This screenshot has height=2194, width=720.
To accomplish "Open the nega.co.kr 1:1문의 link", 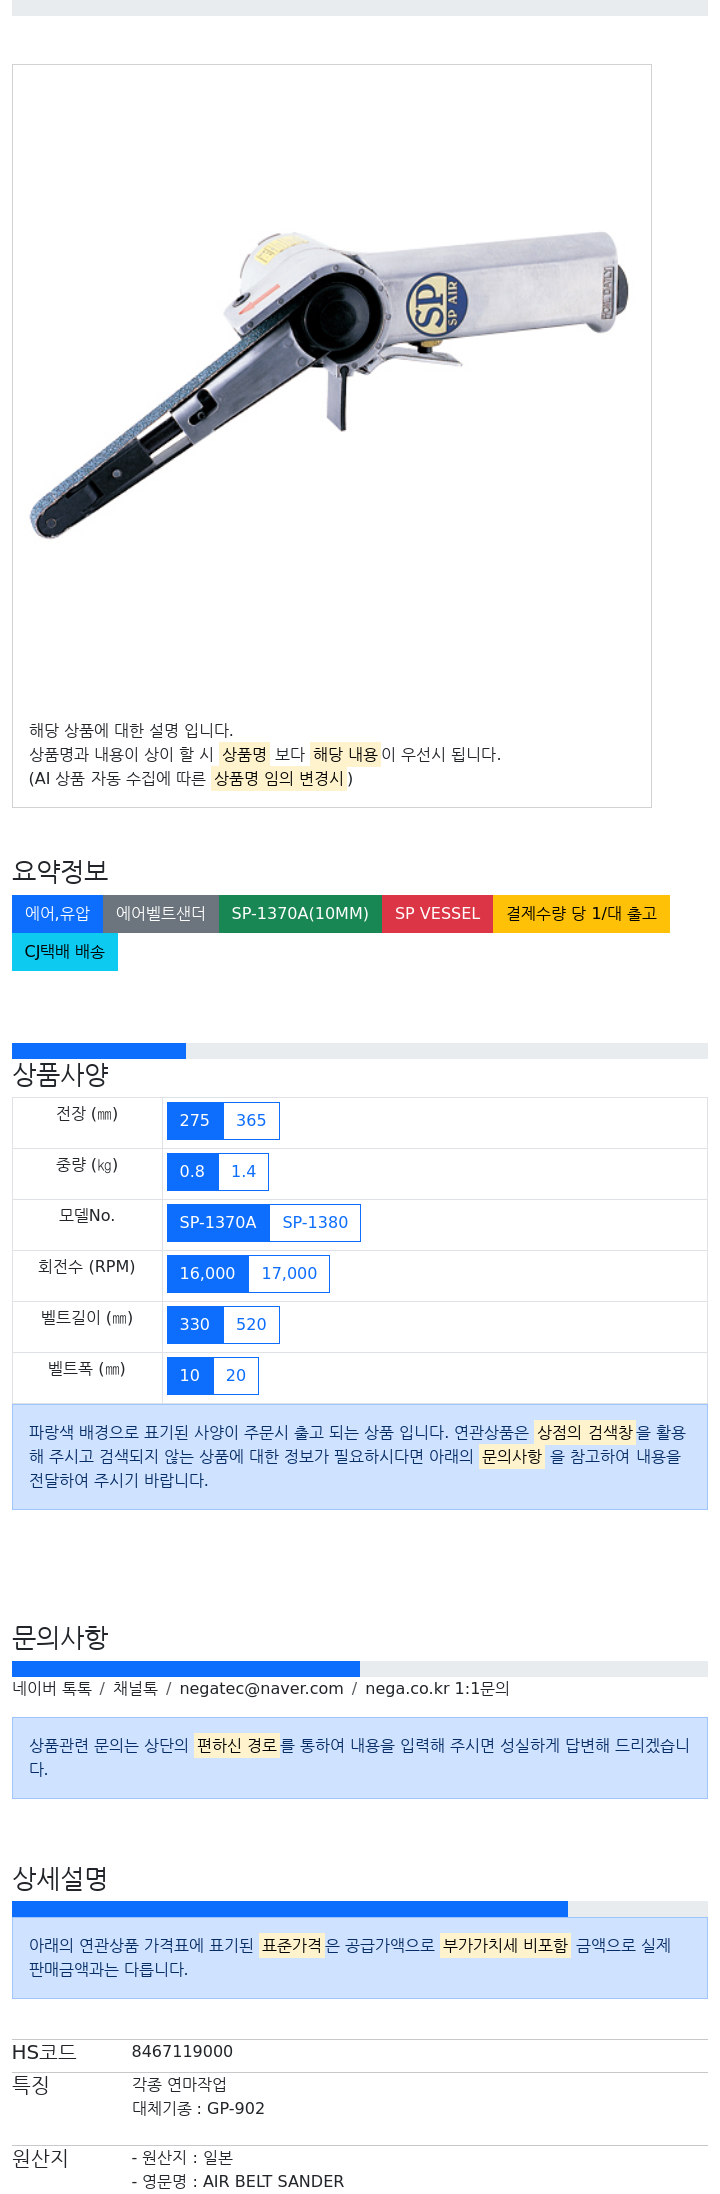I will (x=437, y=1688).
